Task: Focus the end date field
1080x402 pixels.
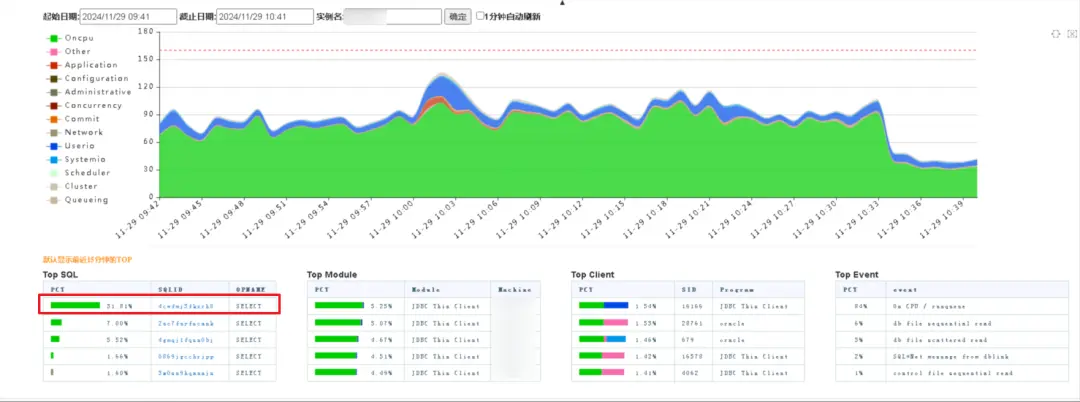Action: pyautogui.click(x=264, y=17)
